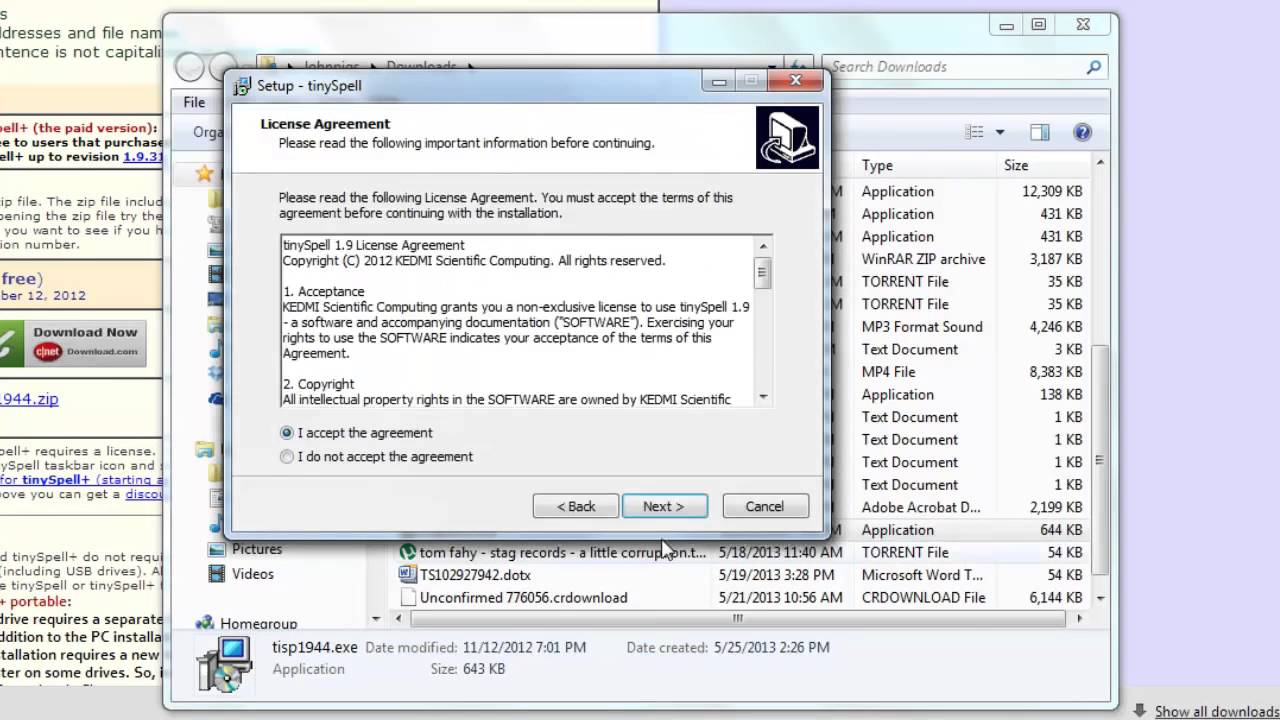Click the tisp1944.exe name in details pane
Screen dimensions: 1280x720
(x=315, y=647)
